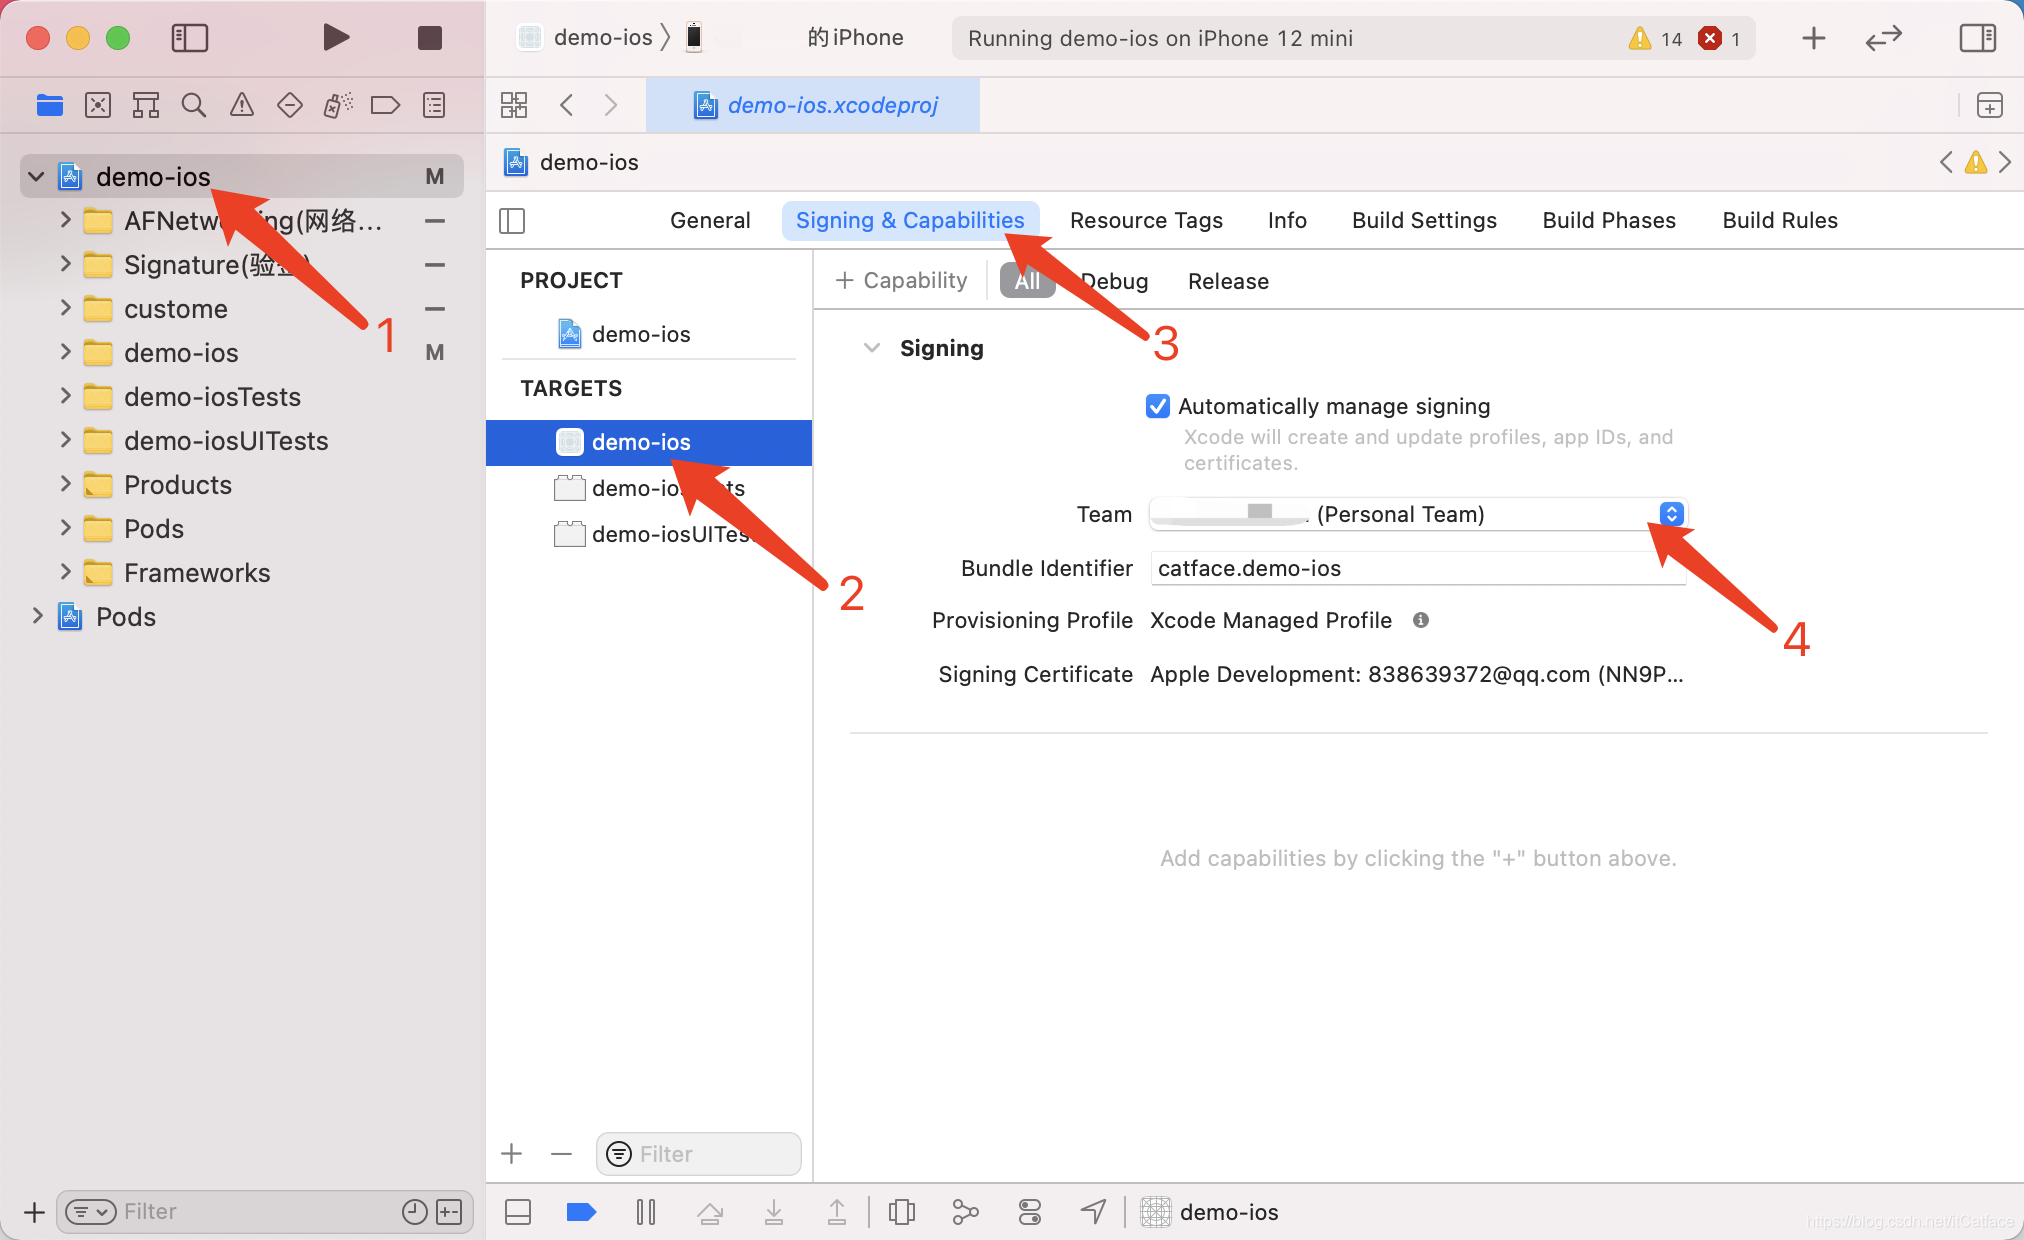
Task: Select the demo-ios target
Action: pyautogui.click(x=649, y=442)
